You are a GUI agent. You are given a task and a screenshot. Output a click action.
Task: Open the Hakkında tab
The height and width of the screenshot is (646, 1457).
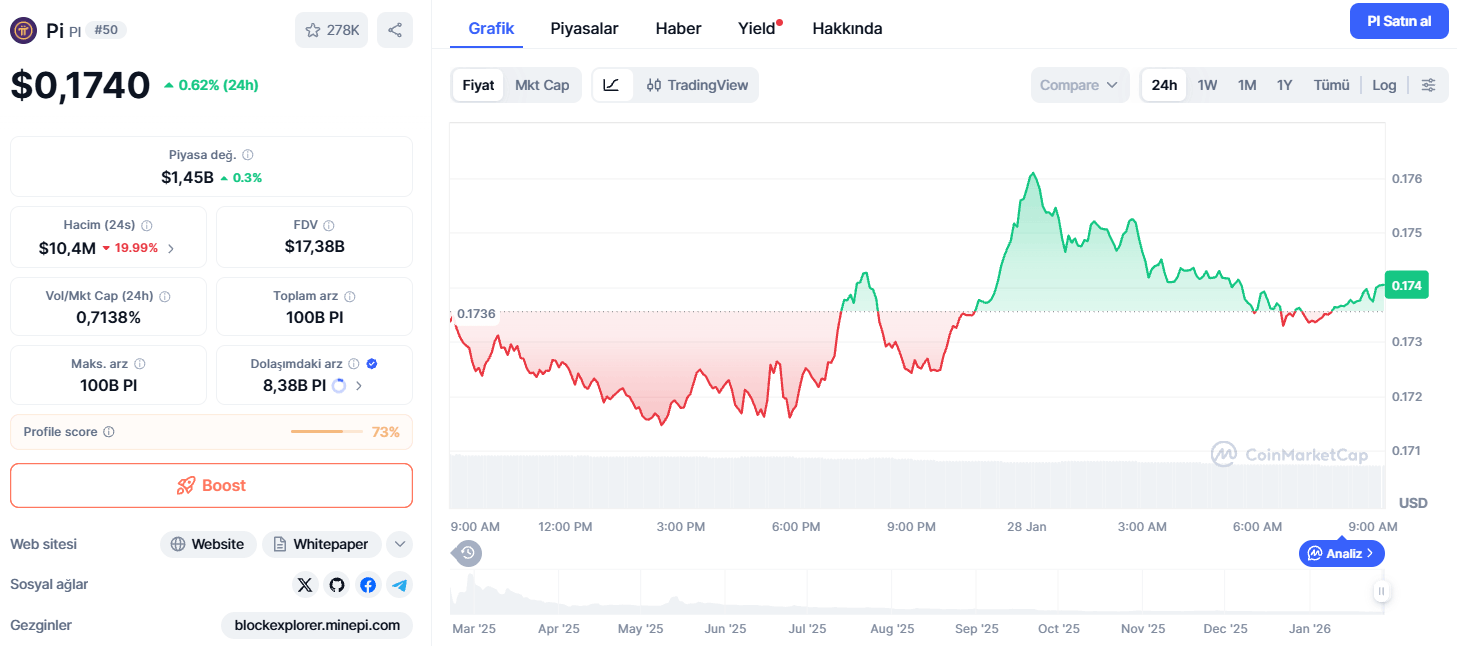tap(847, 28)
